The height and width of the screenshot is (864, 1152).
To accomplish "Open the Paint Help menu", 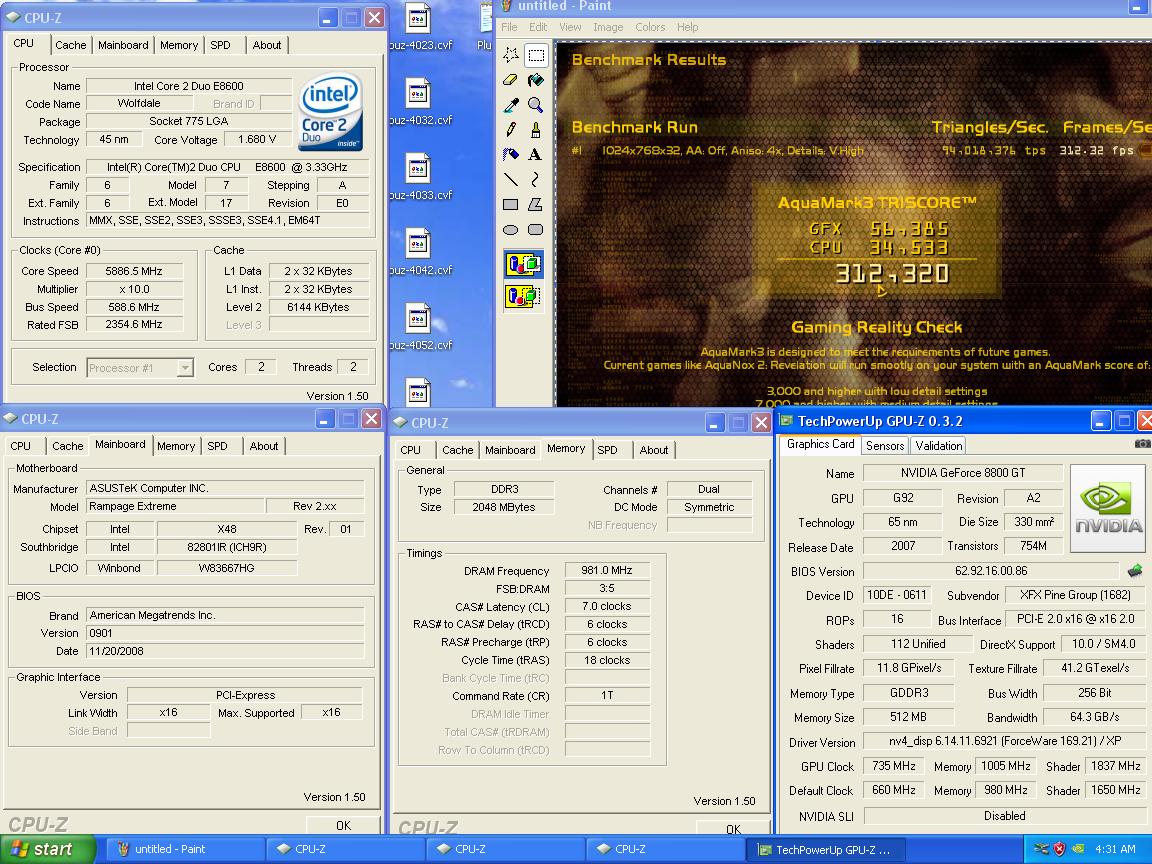I will (688, 27).
